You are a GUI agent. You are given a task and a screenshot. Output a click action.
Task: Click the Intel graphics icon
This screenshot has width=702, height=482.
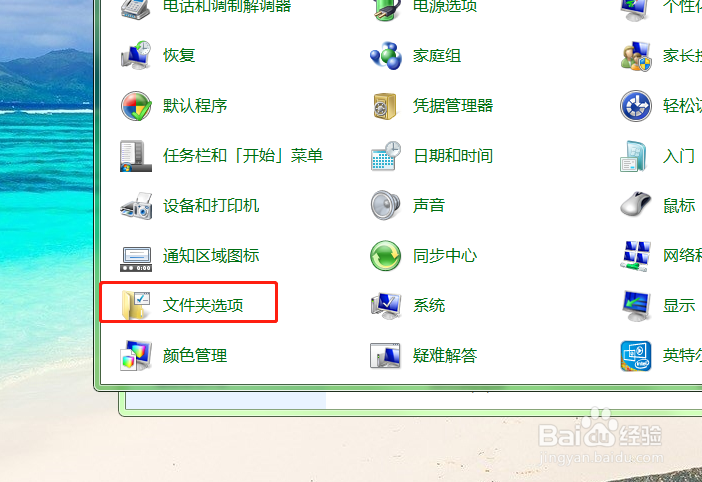click(x=636, y=356)
